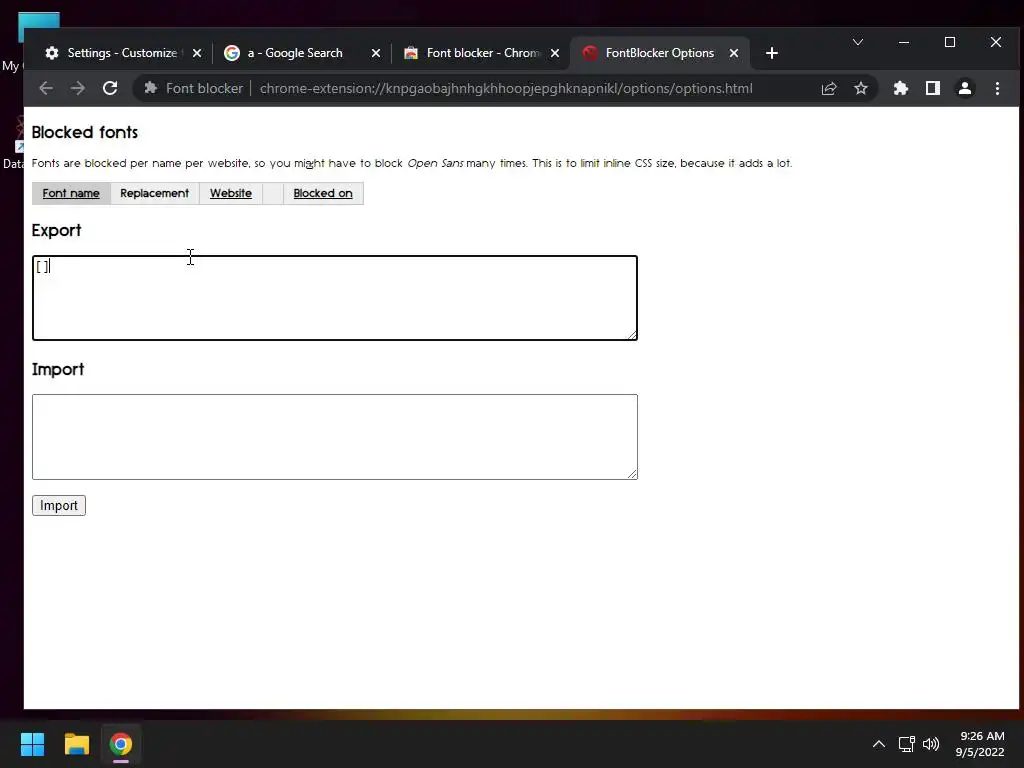Reload the current page
Viewport: 1024px width, 768px height.
(x=110, y=88)
